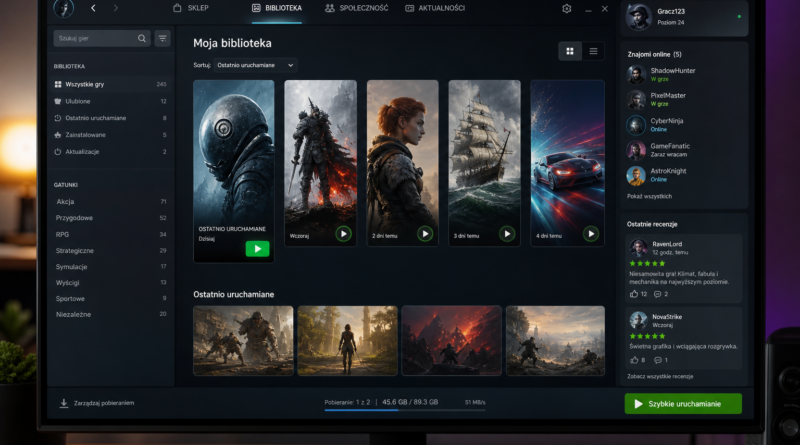
Task: Filter by Niezależne genre
Action: click(x=111, y=314)
